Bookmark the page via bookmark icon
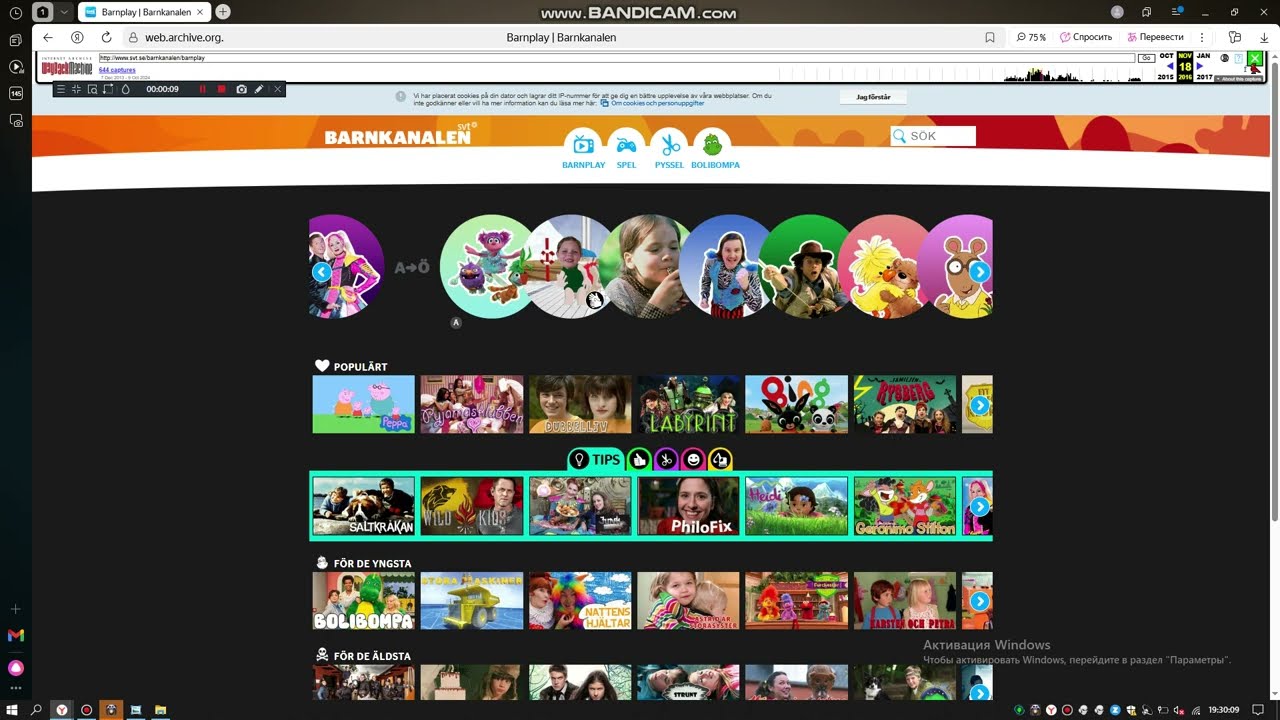Image resolution: width=1280 pixels, height=720 pixels. tap(990, 37)
